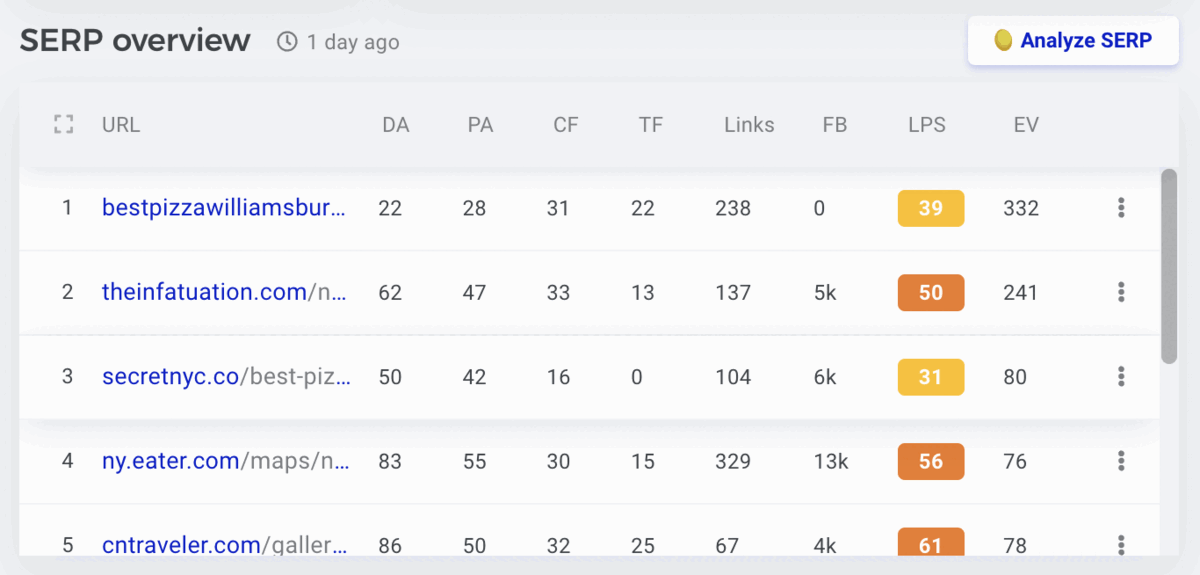The image size is (1200, 575).
Task: Click the orange LPS 50 badge
Action: [931, 292]
